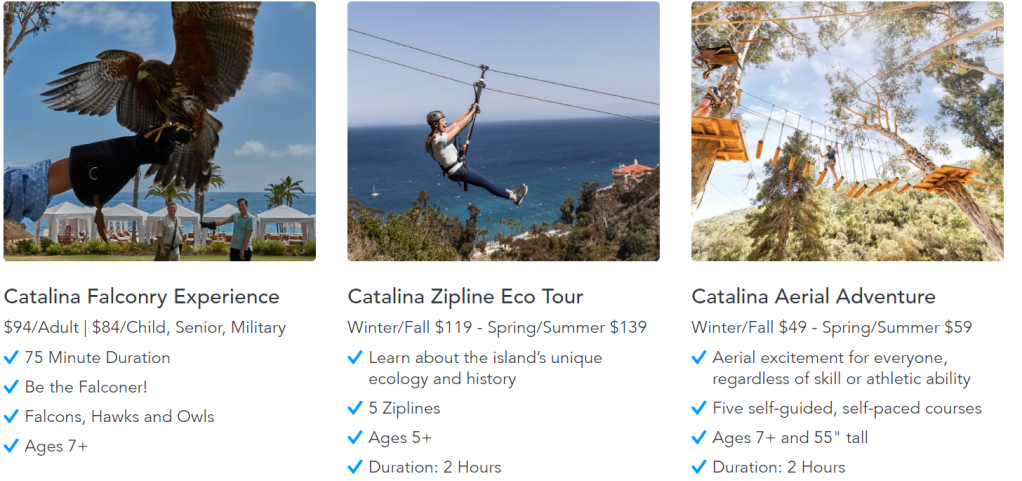Click checkmark beside Aerial excitement for everyone
The height and width of the screenshot is (481, 1022).
coord(699,358)
